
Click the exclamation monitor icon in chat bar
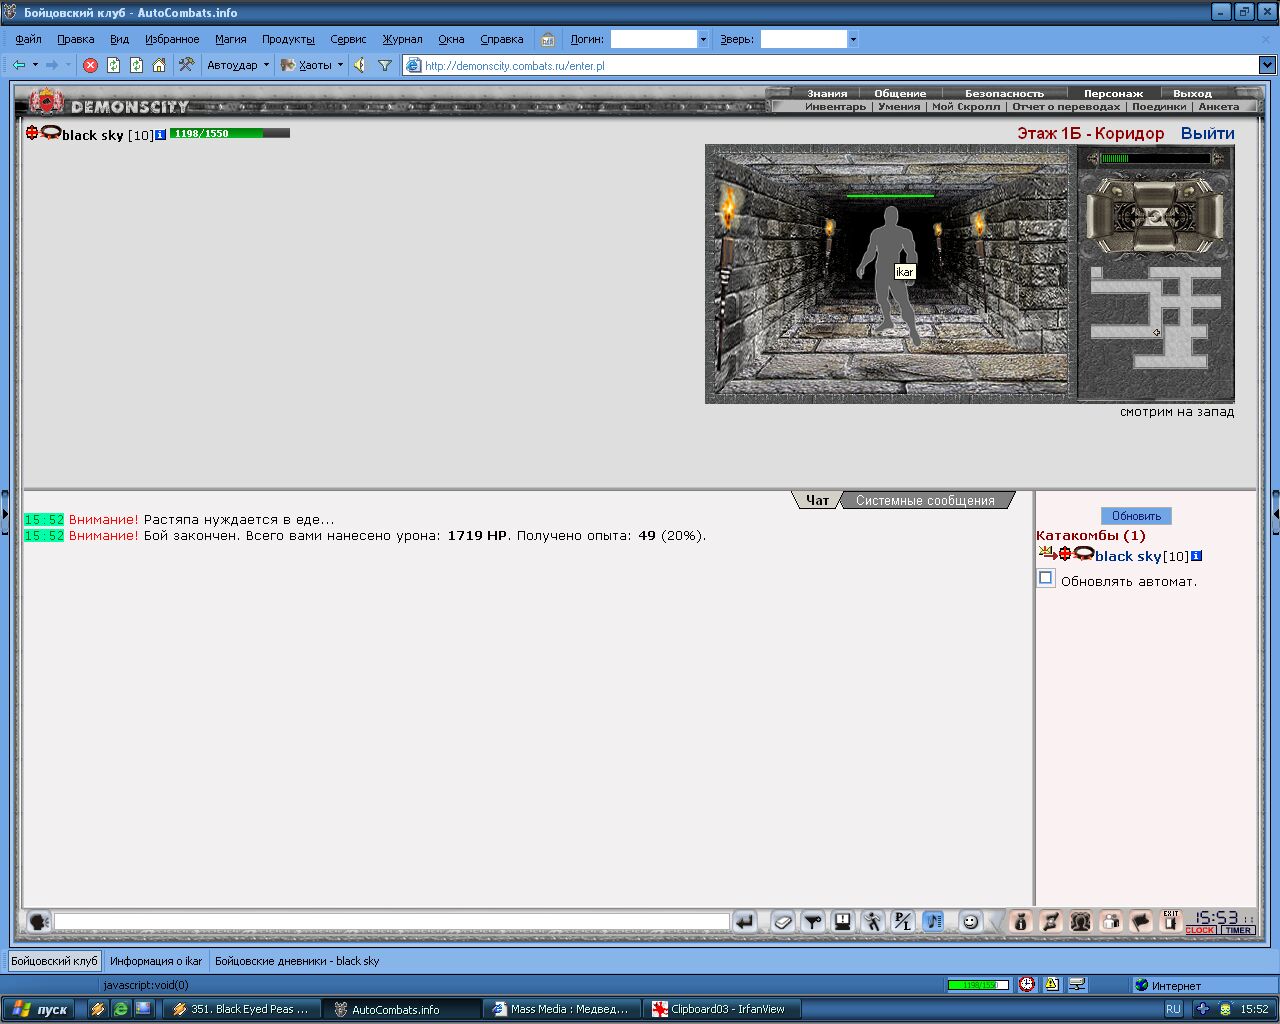point(843,922)
